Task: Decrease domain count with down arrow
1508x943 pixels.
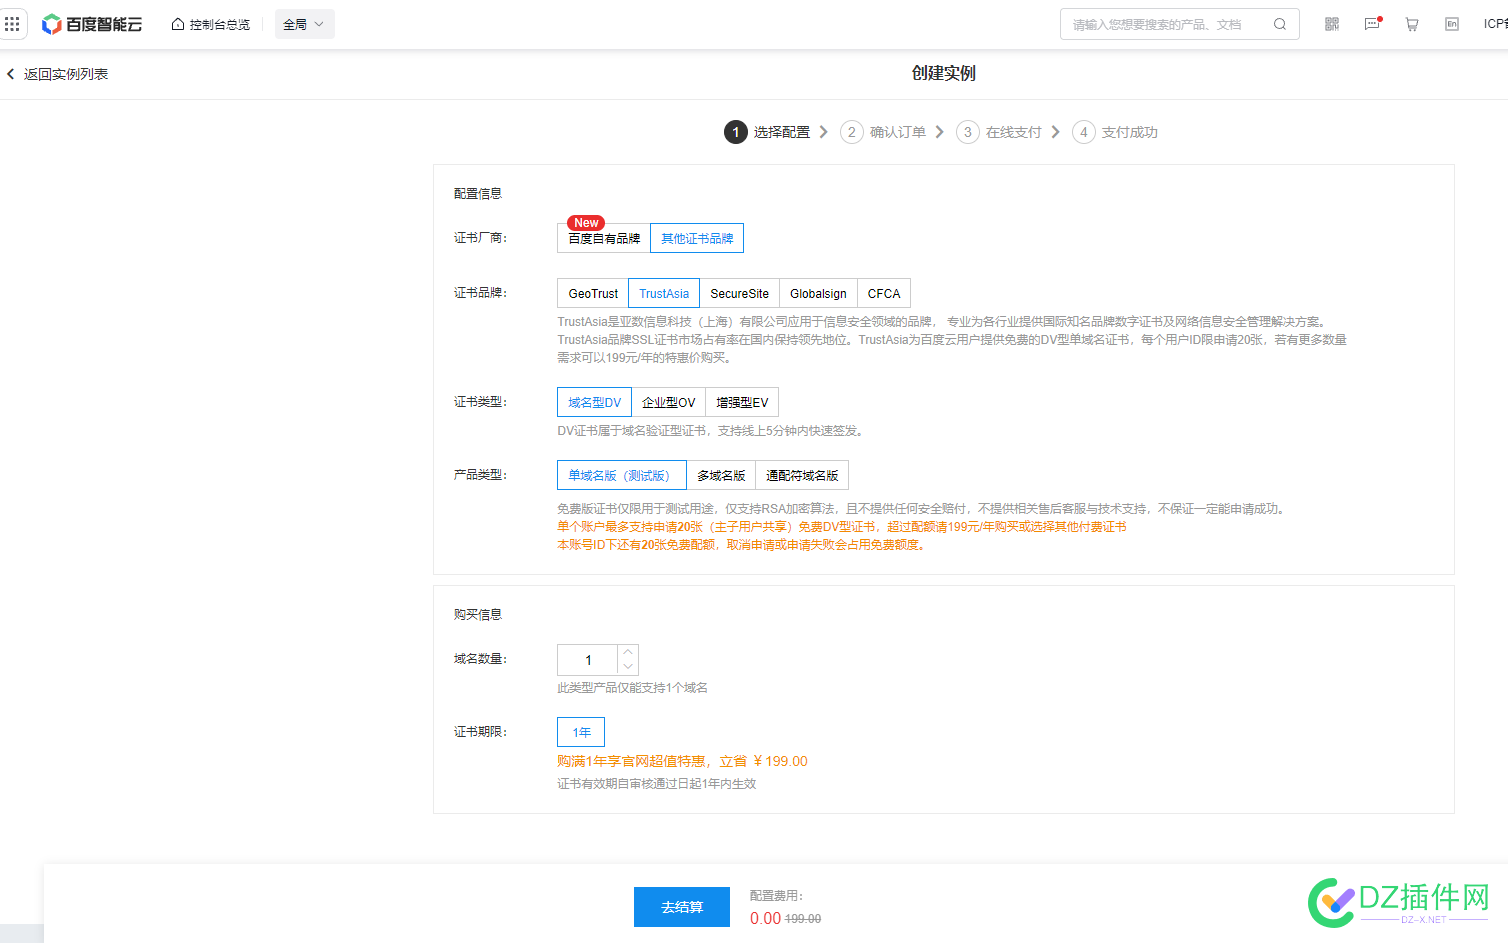Action: coord(628,667)
